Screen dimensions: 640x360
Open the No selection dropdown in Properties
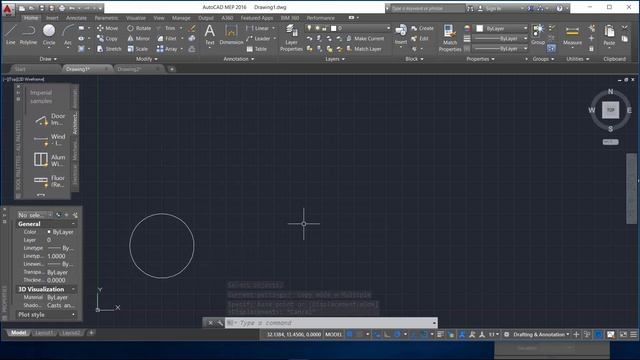(x=35, y=215)
